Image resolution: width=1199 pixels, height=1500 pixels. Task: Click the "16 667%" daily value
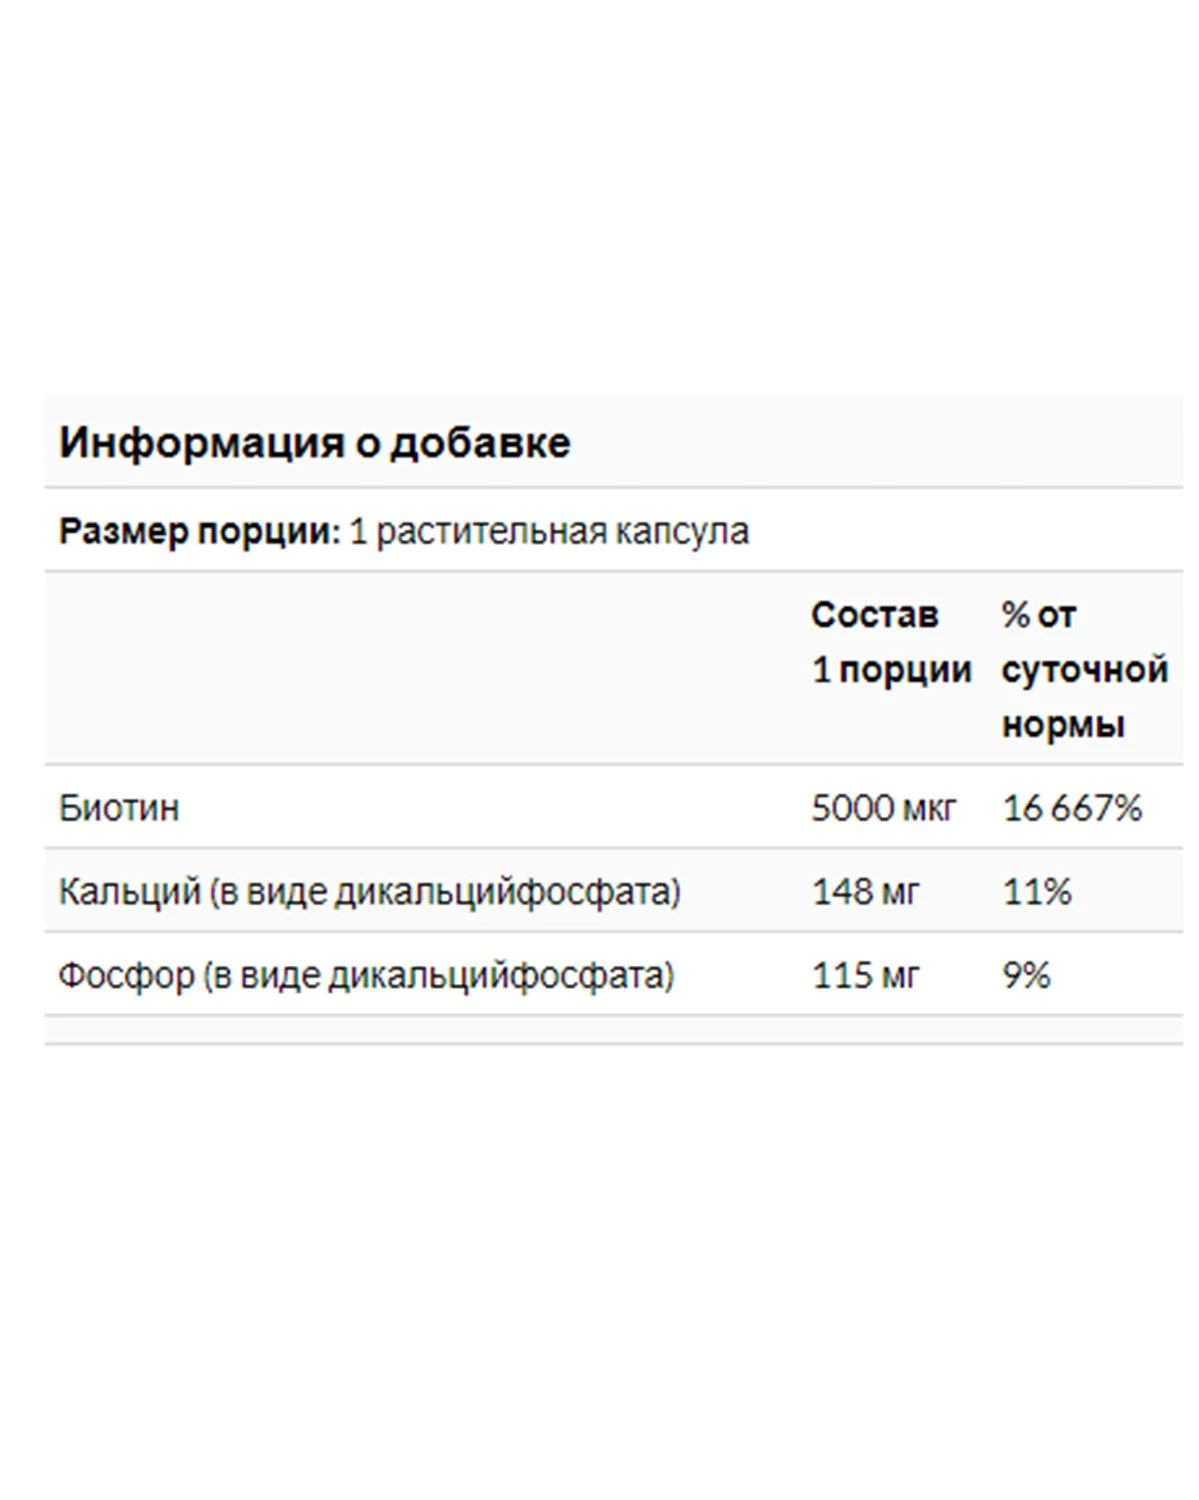[x=1071, y=808]
